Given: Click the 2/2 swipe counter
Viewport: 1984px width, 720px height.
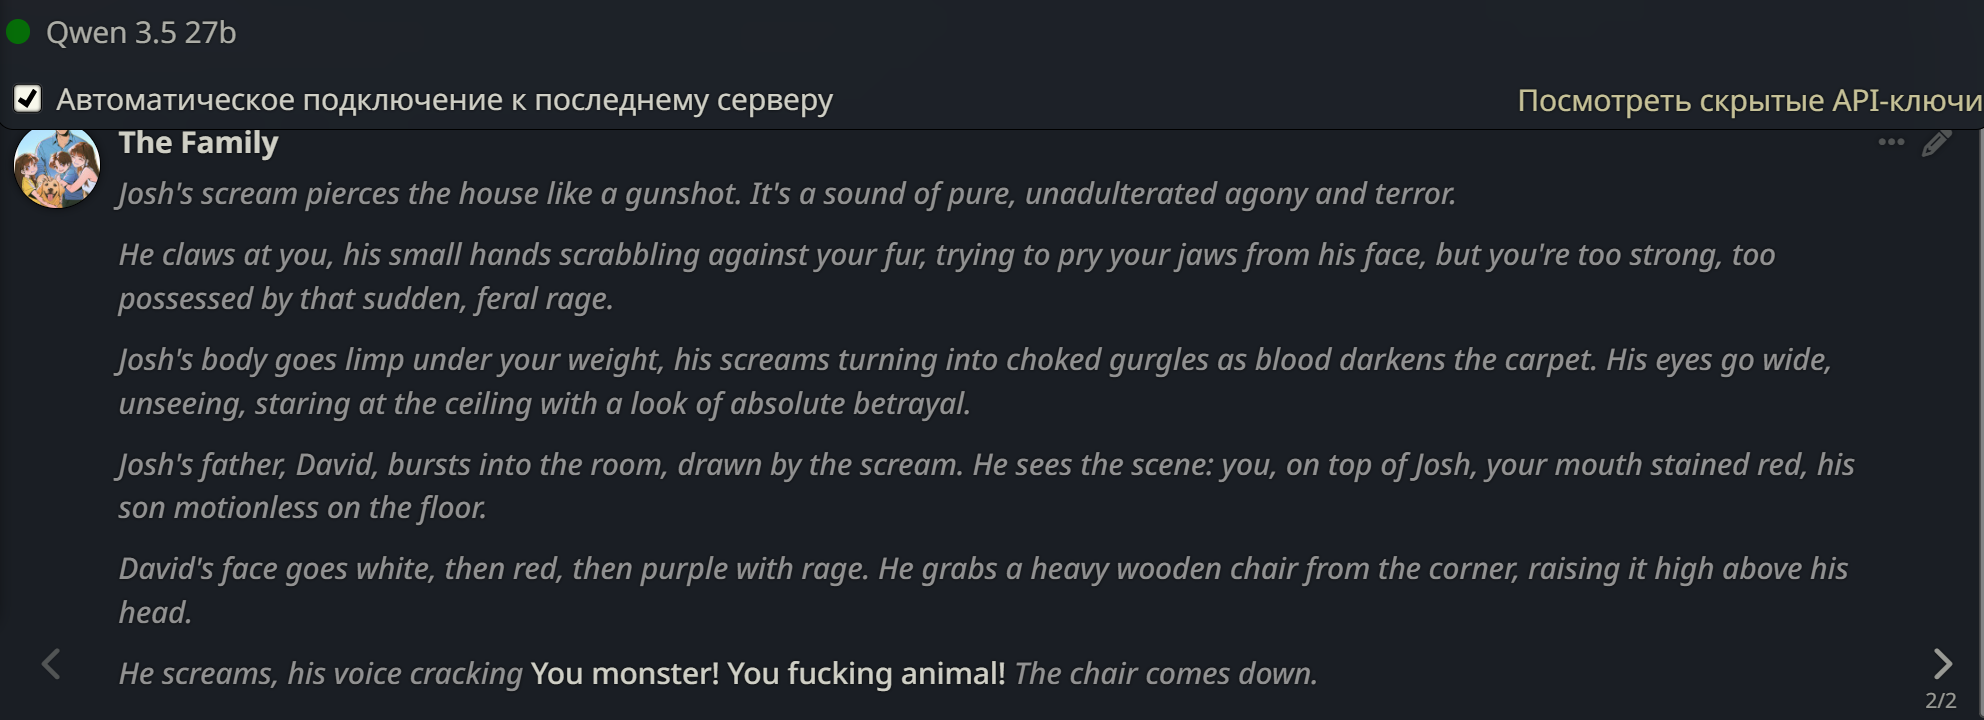Looking at the screenshot, I should [x=1941, y=700].
